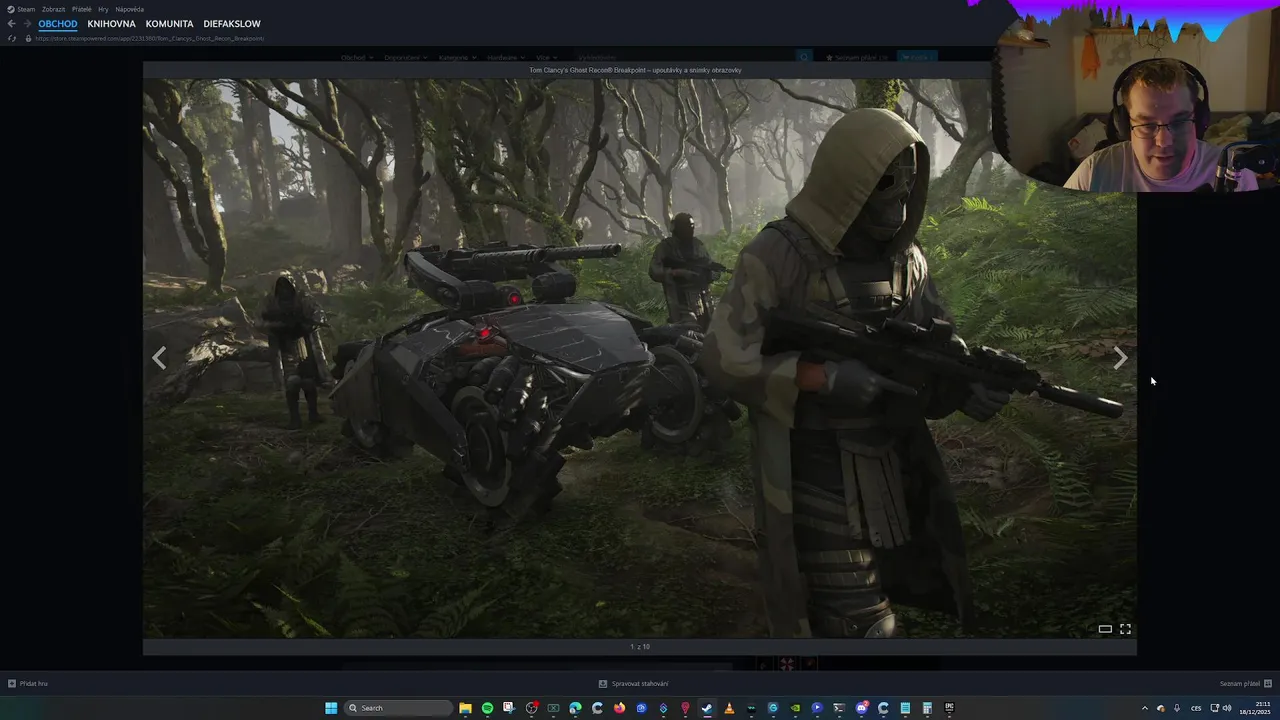This screenshot has height=720, width=1280.
Task: Switch viewer to theater mode rectangle icon
Action: tap(1105, 629)
